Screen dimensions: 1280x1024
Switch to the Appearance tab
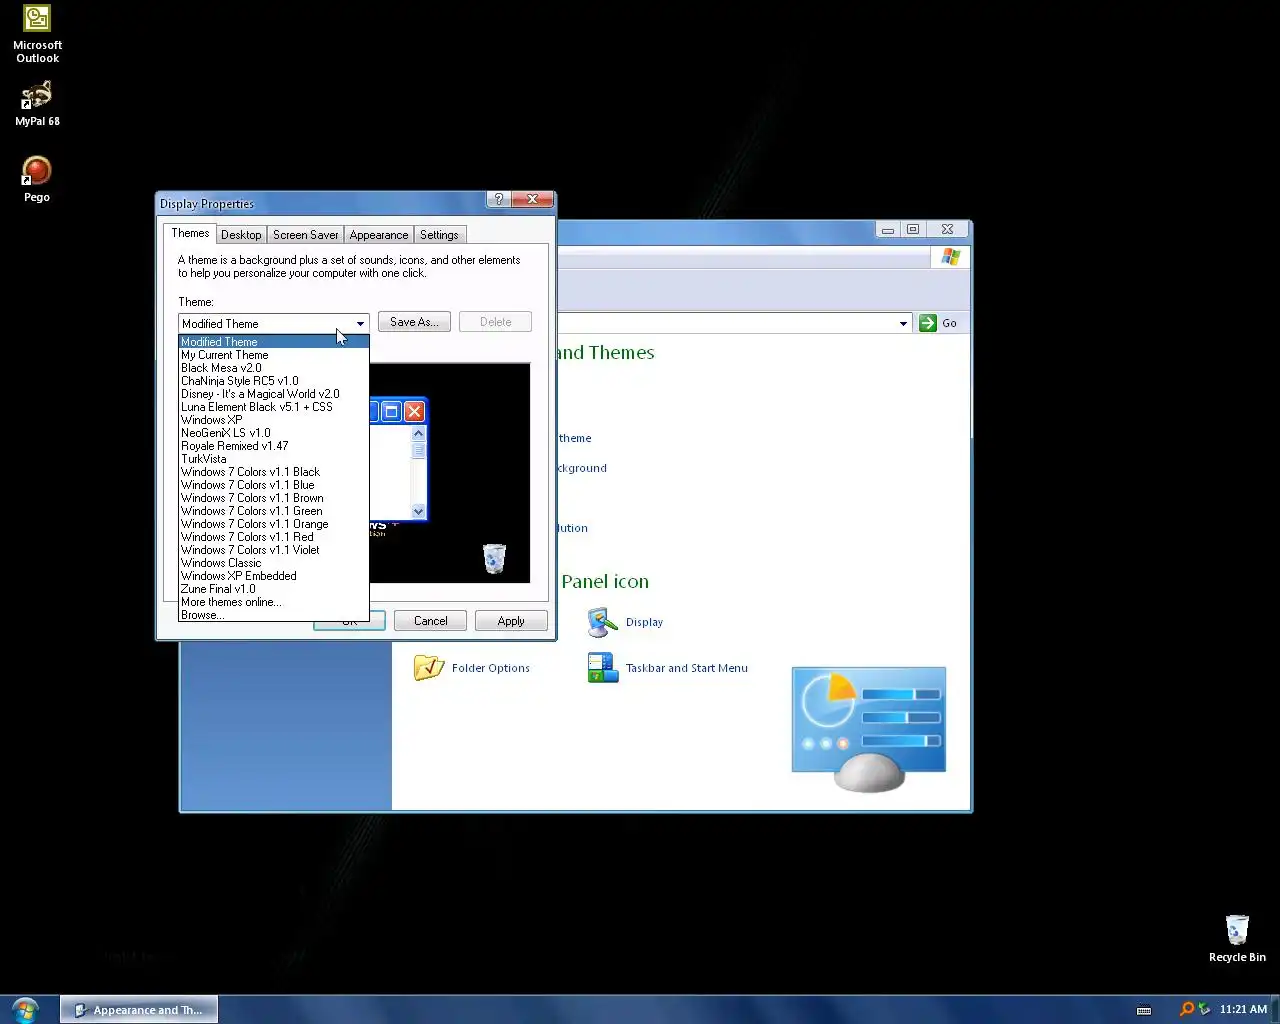(379, 235)
